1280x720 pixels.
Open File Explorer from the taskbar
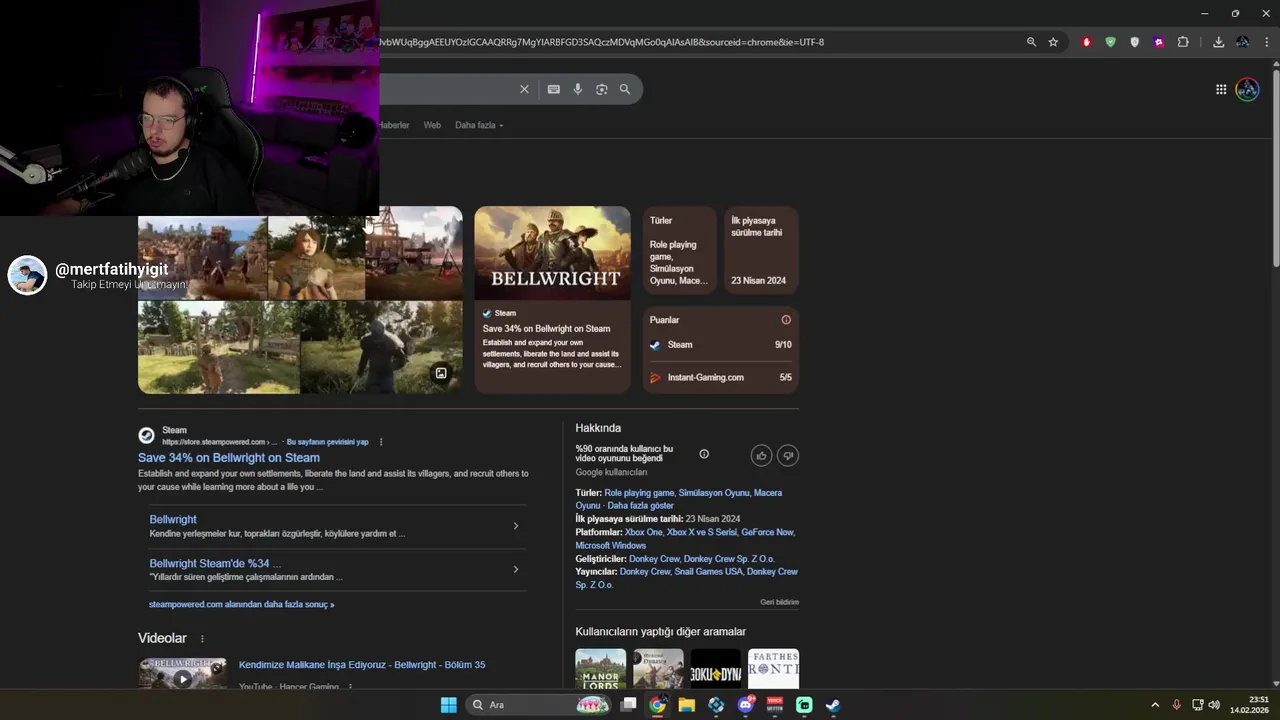tap(687, 705)
